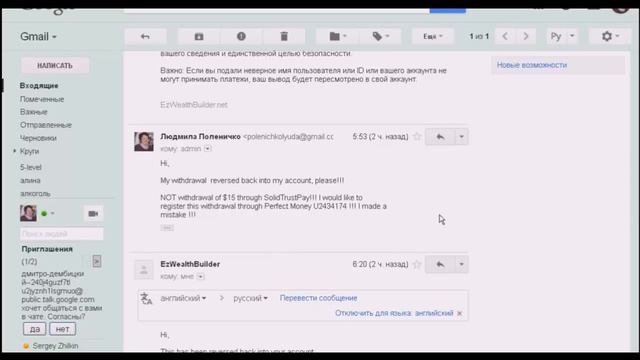Open the green chat status dropdown
This screenshot has width=640, height=360.
point(48,213)
